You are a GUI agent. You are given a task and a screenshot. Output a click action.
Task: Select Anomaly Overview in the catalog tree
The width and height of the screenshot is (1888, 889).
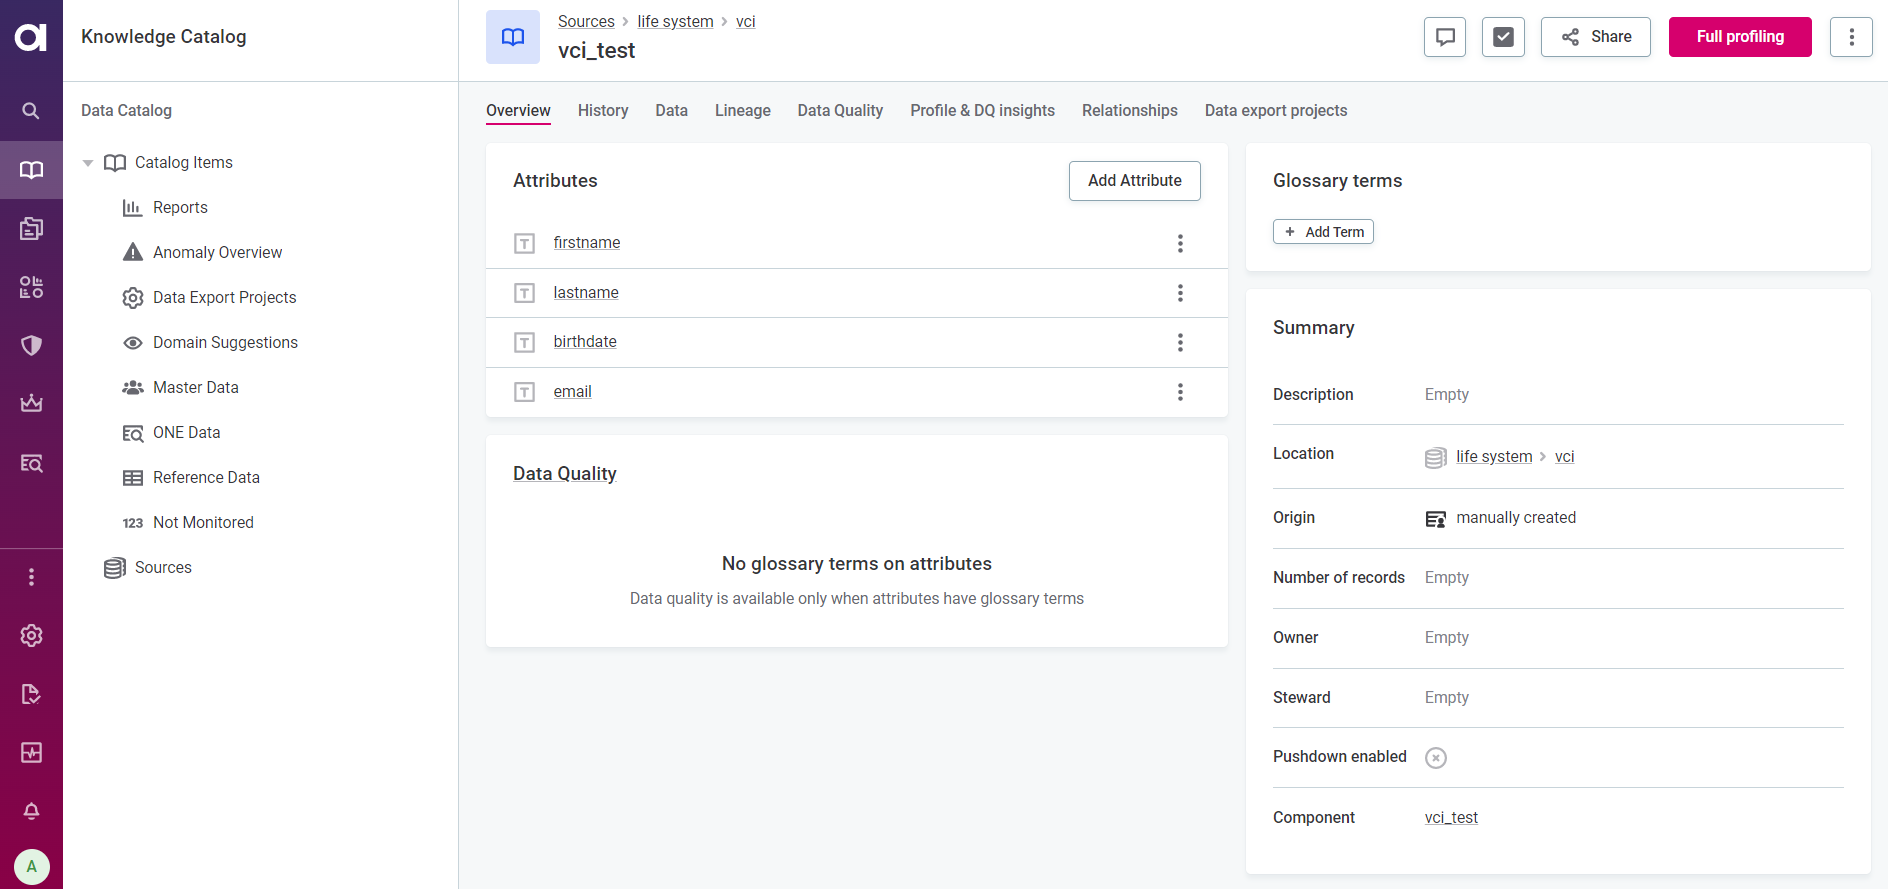pos(217,253)
